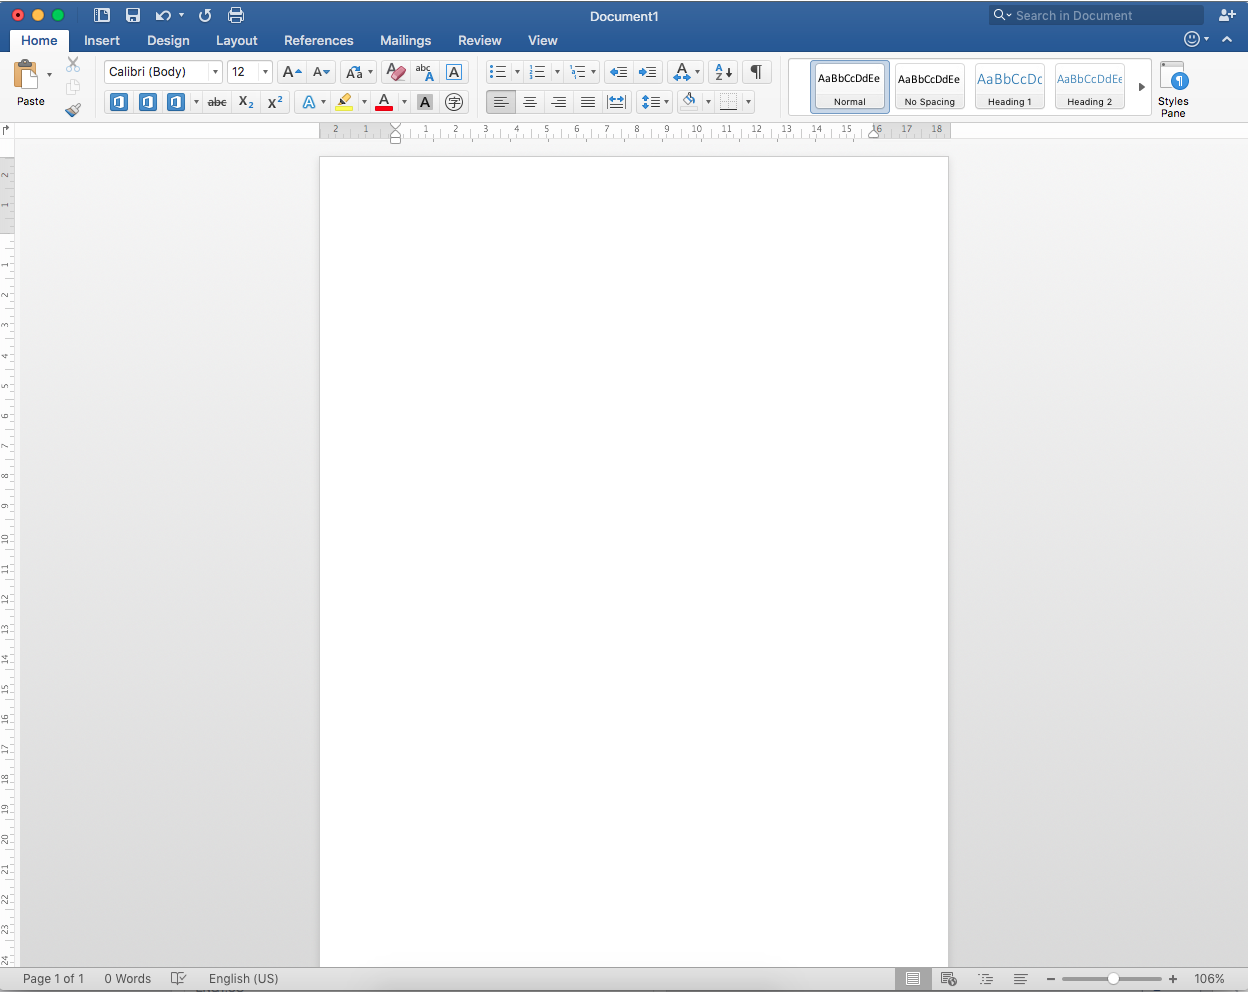Switch to the Review tab
This screenshot has height=992, width=1248.
point(480,41)
